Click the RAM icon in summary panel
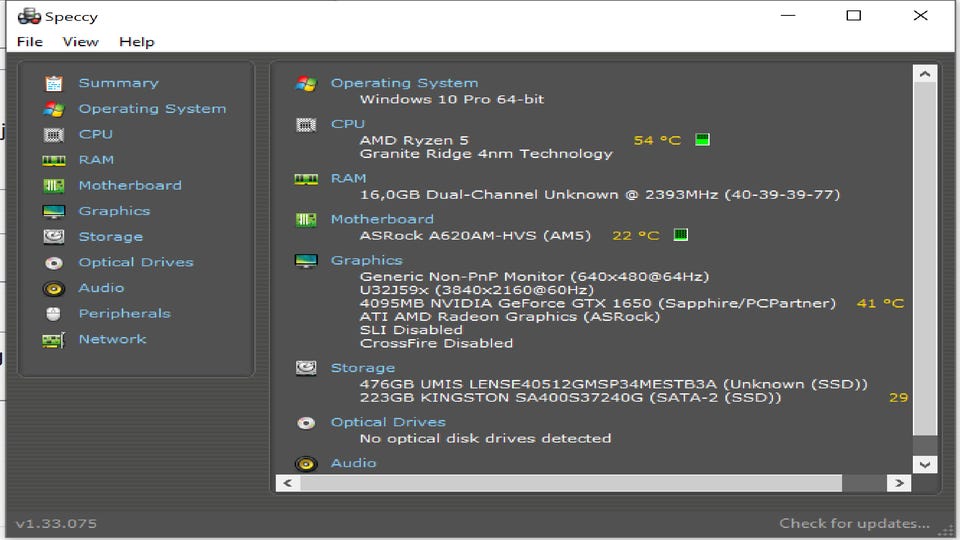The image size is (960, 540). coord(306,179)
